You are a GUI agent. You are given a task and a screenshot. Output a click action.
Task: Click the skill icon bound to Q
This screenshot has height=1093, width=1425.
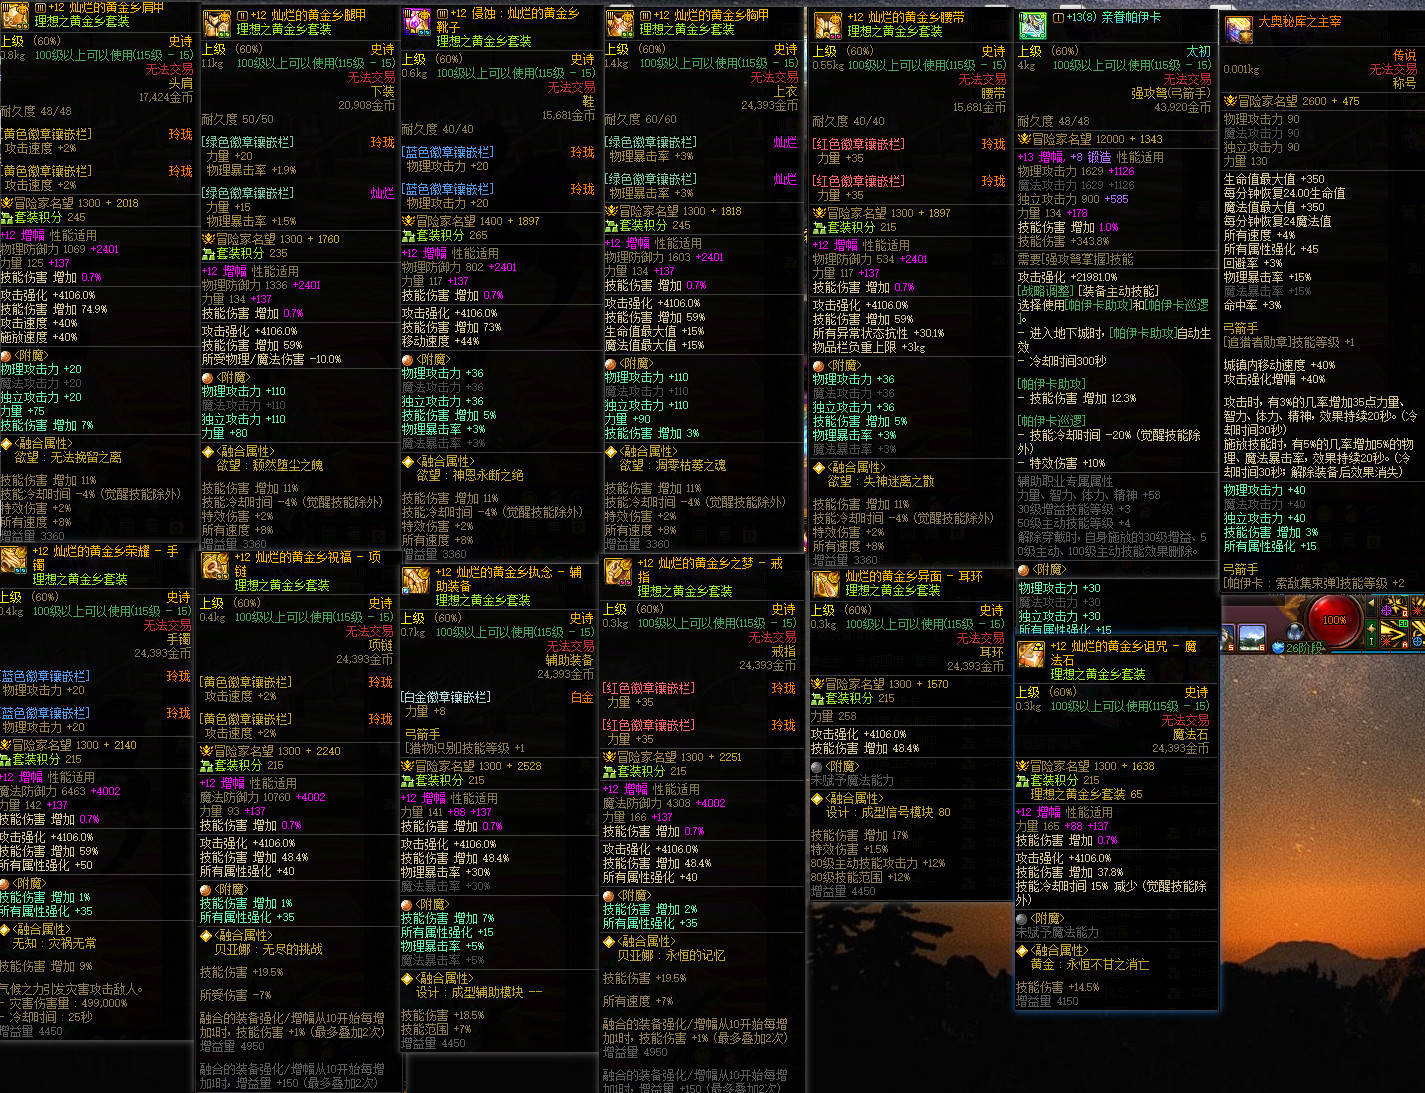[1396, 607]
